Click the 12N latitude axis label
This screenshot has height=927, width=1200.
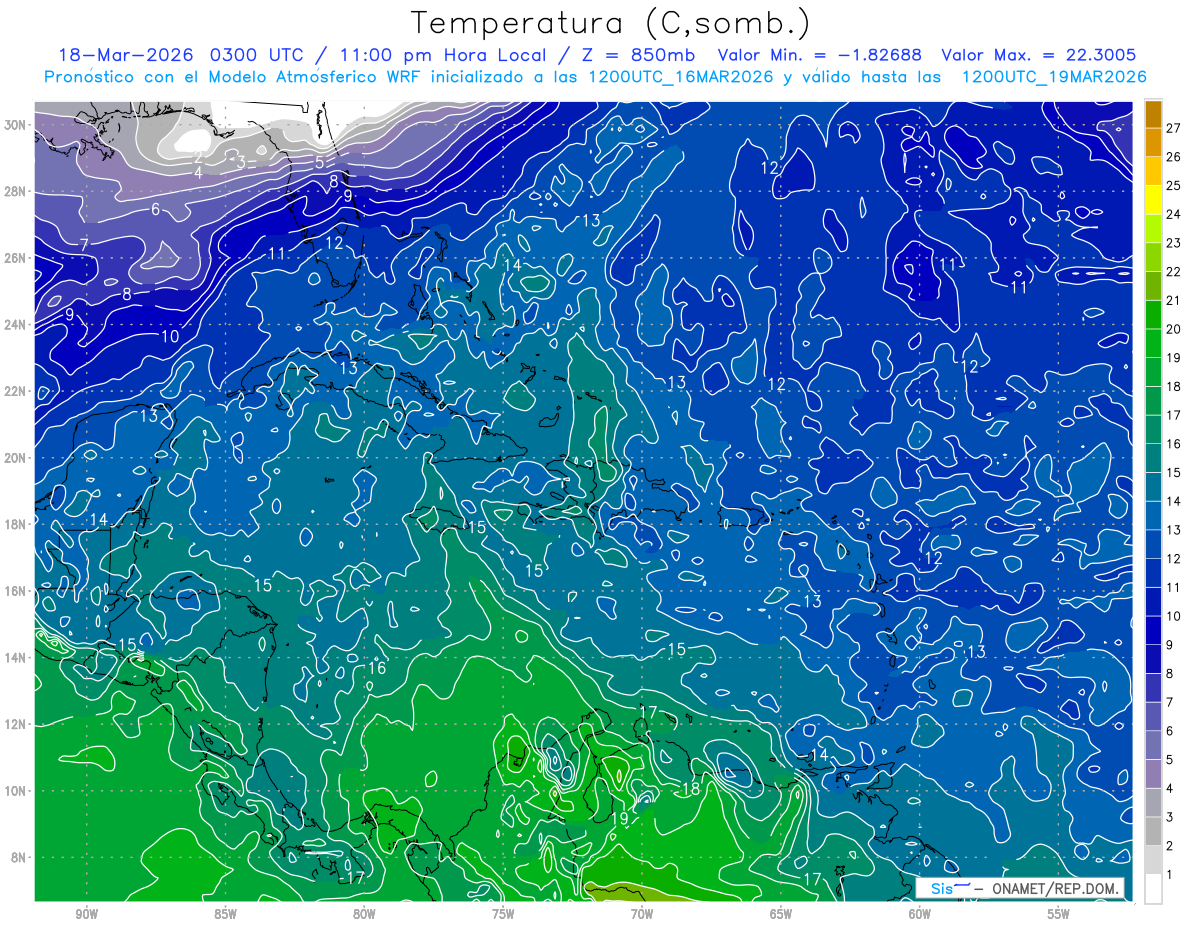tap(15, 724)
